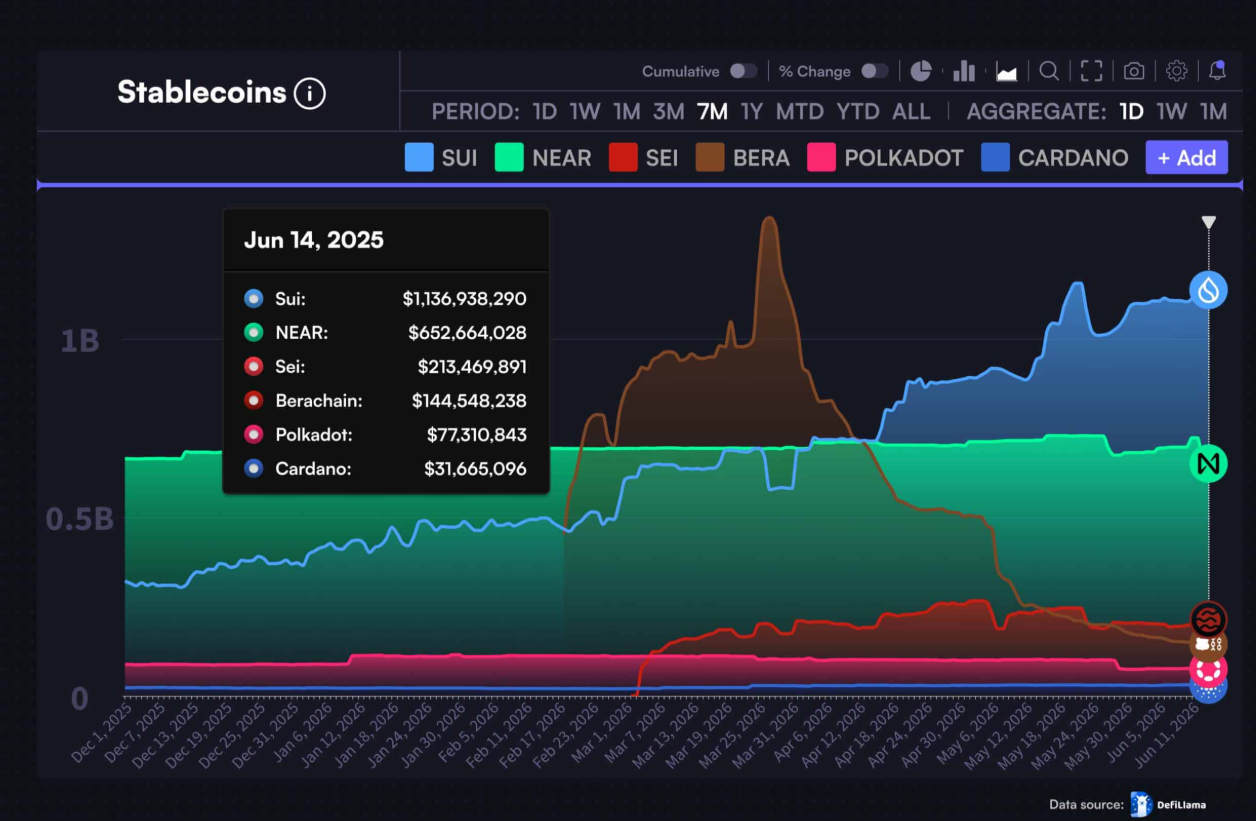
Task: Click the DefiLlama logo icon
Action: (1141, 804)
